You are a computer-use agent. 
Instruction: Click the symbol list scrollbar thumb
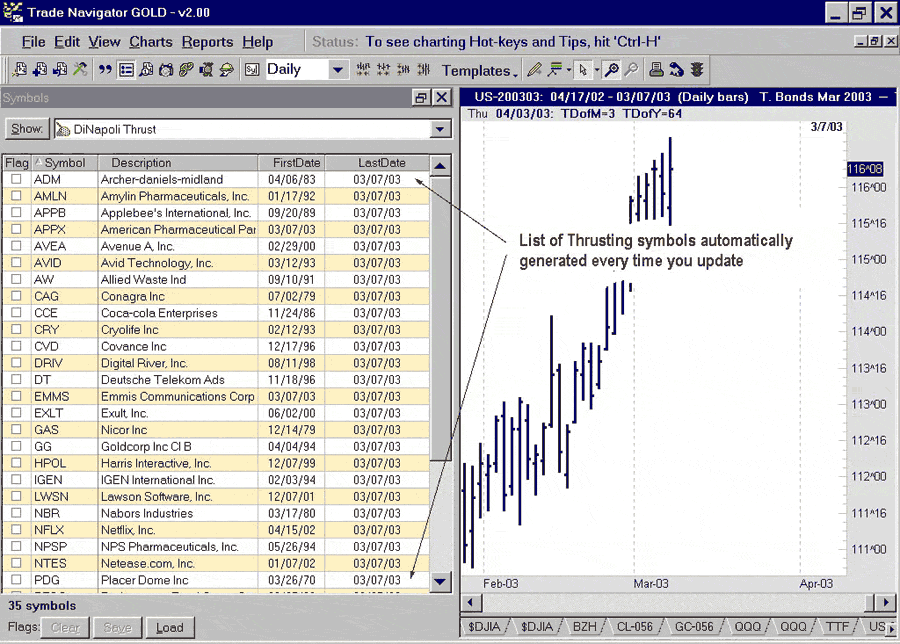click(440, 319)
